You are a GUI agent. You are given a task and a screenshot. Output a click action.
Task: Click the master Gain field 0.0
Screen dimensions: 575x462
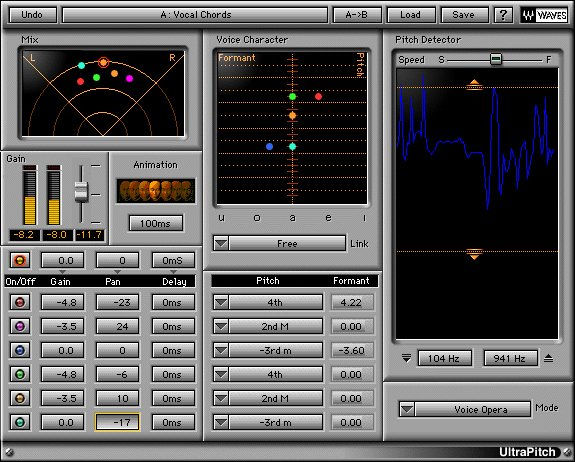coord(63,260)
